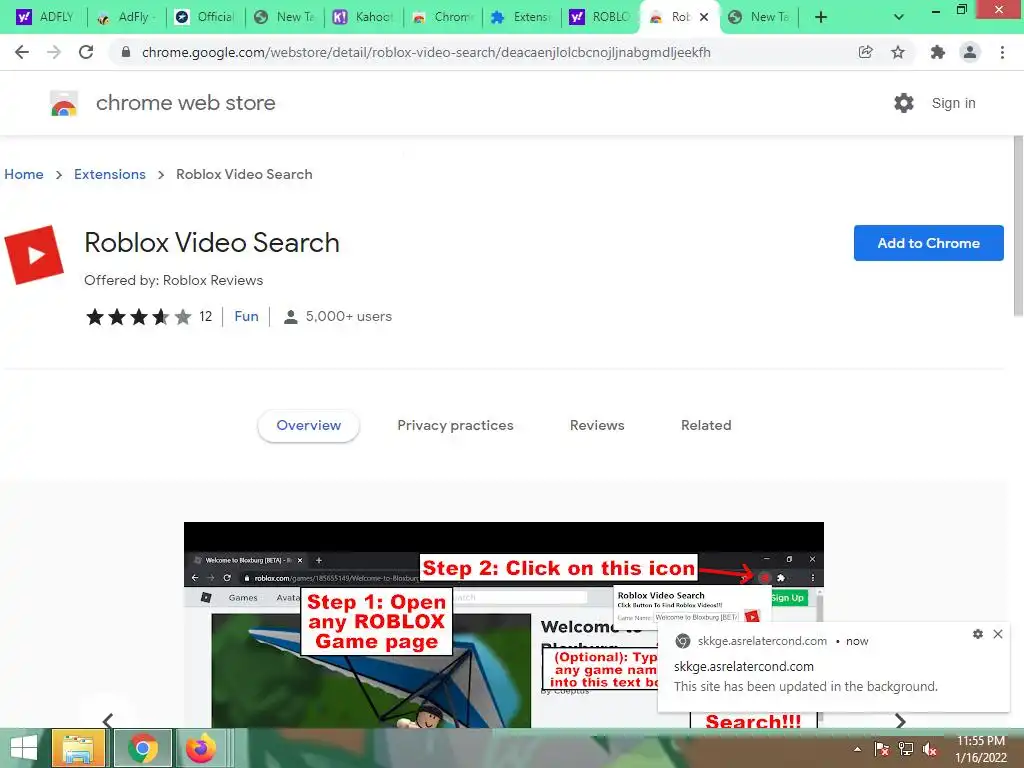This screenshot has height=768, width=1024.
Task: Open the Chrome profile avatar
Action: [x=970, y=52]
